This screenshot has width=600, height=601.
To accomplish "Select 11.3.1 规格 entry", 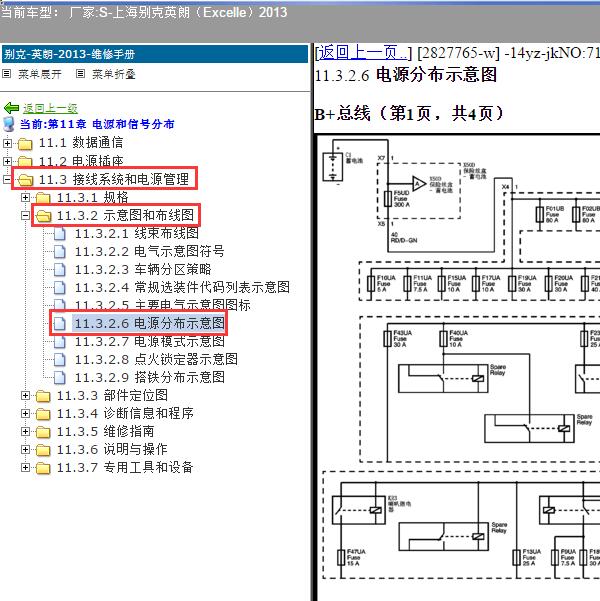I will [x=92, y=197].
